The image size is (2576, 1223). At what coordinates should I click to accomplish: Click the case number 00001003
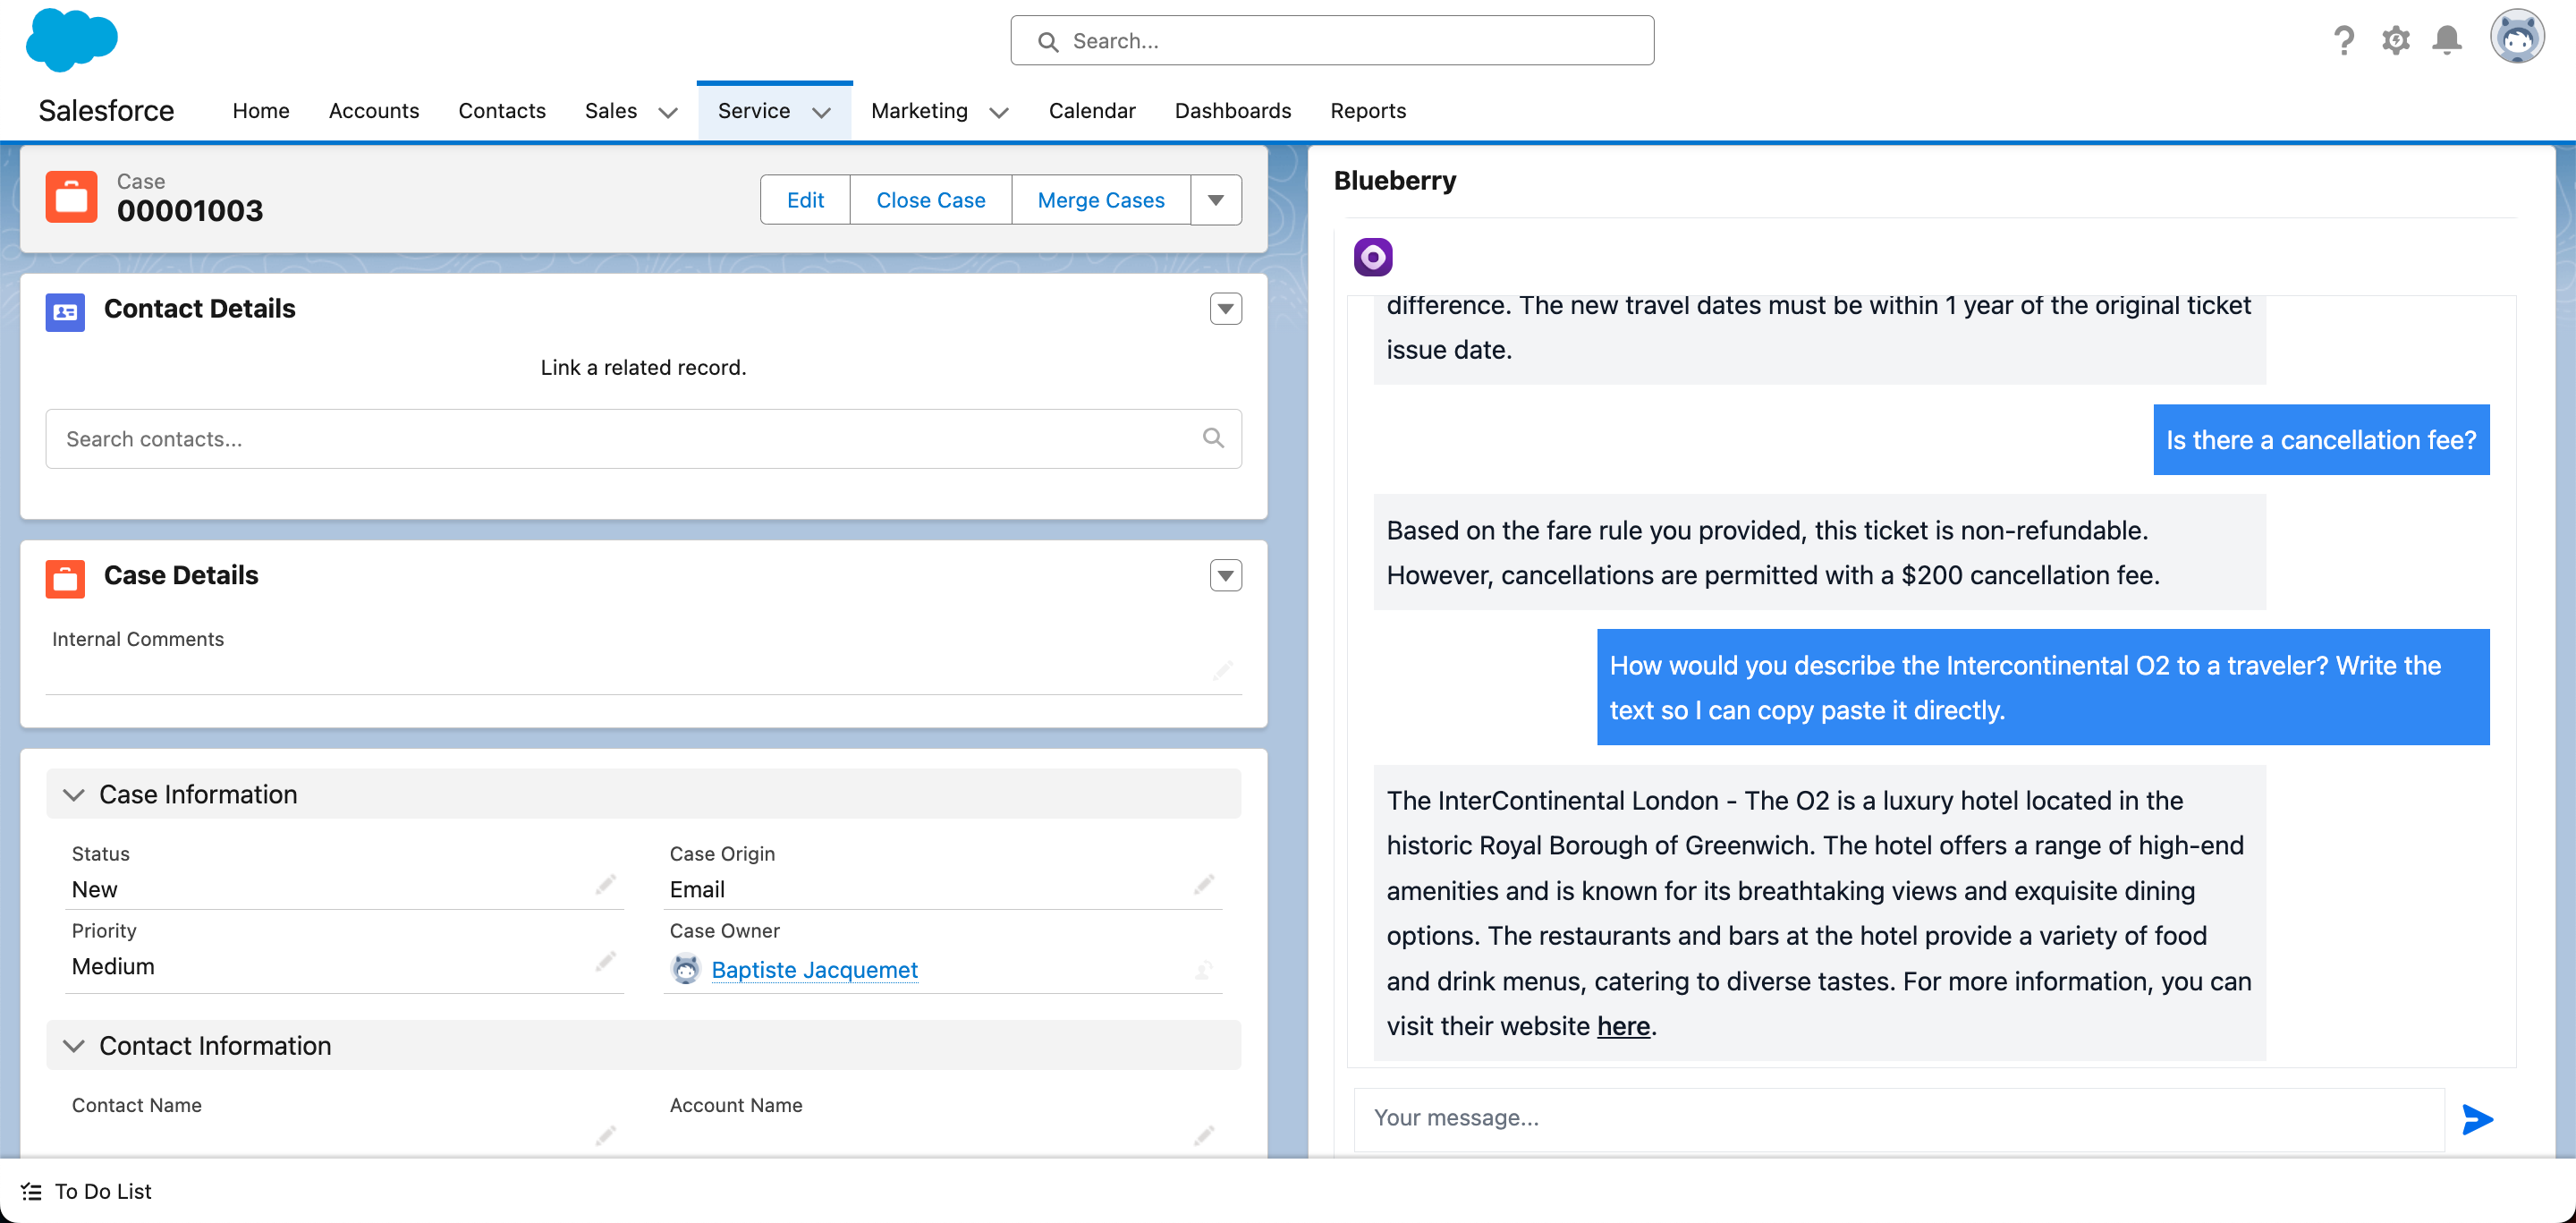(190, 210)
